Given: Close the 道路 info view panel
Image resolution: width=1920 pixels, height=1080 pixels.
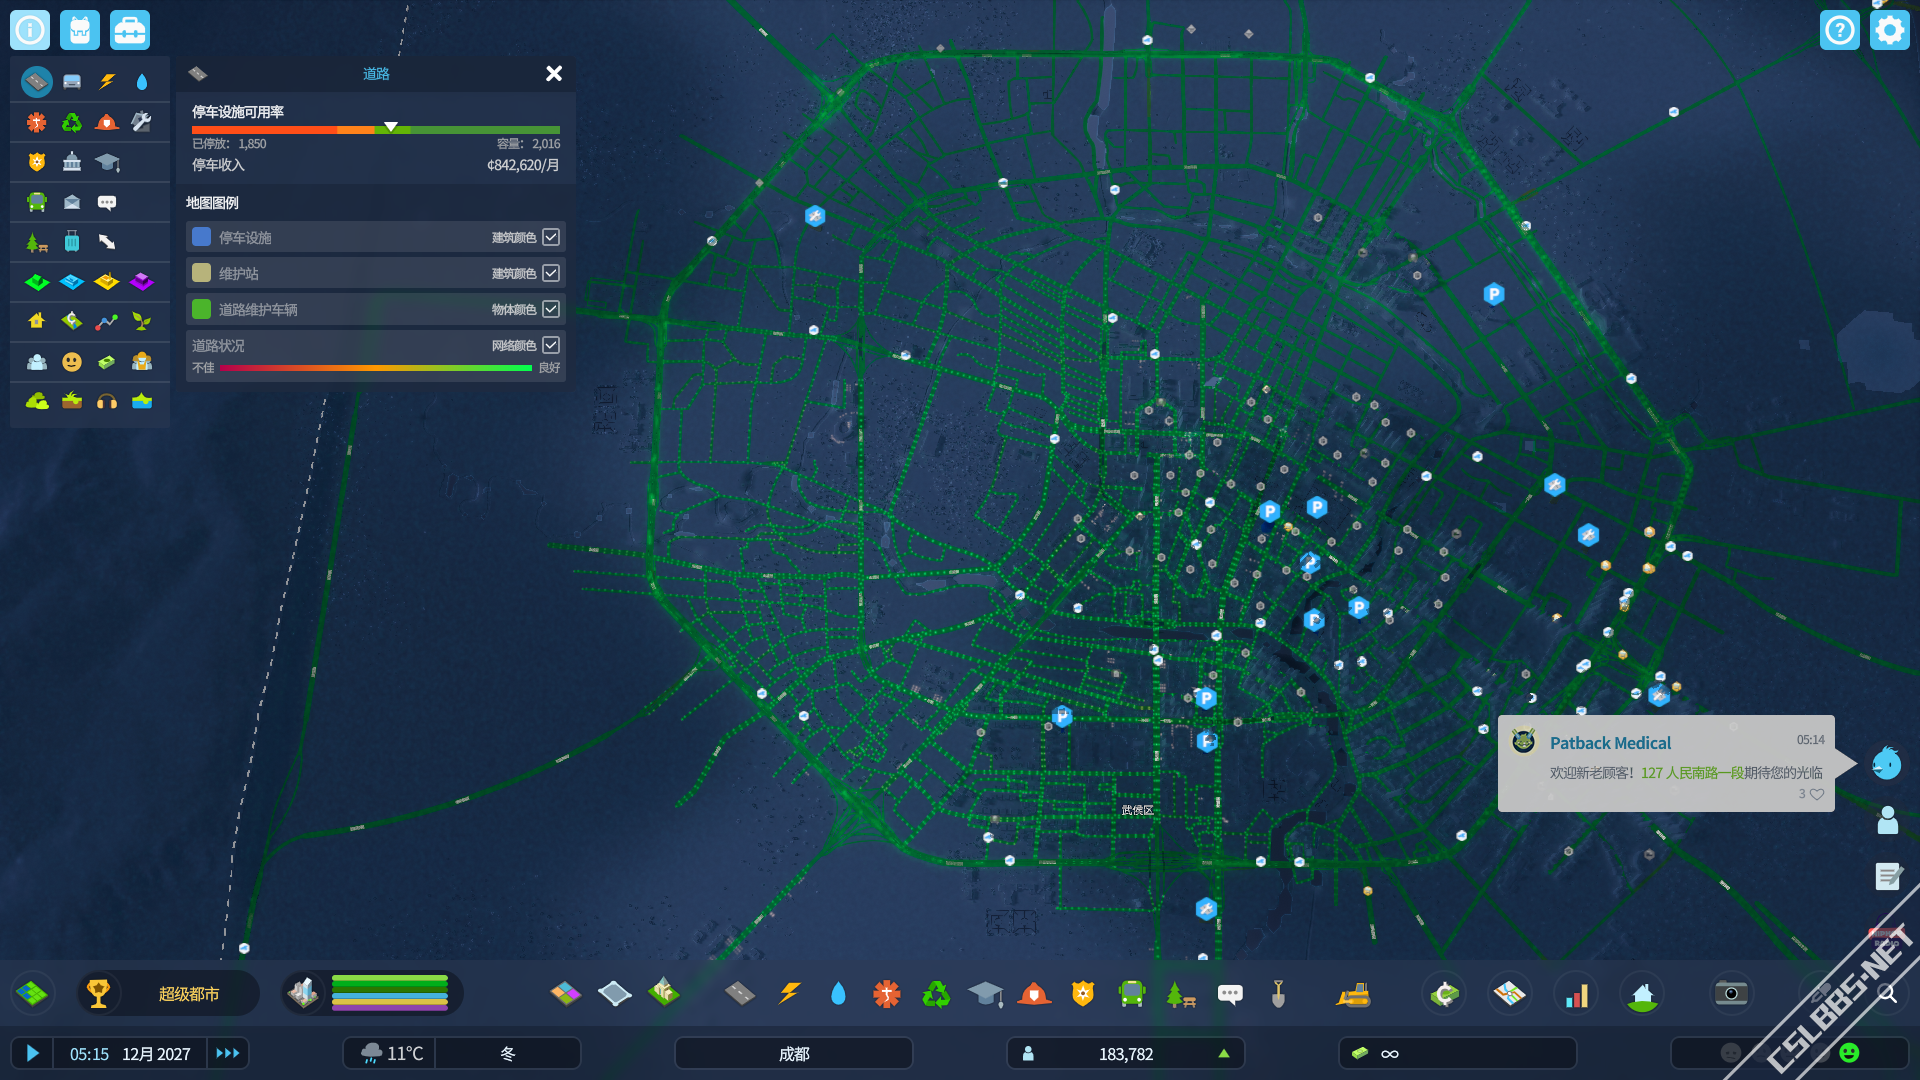Looking at the screenshot, I should tap(554, 73).
